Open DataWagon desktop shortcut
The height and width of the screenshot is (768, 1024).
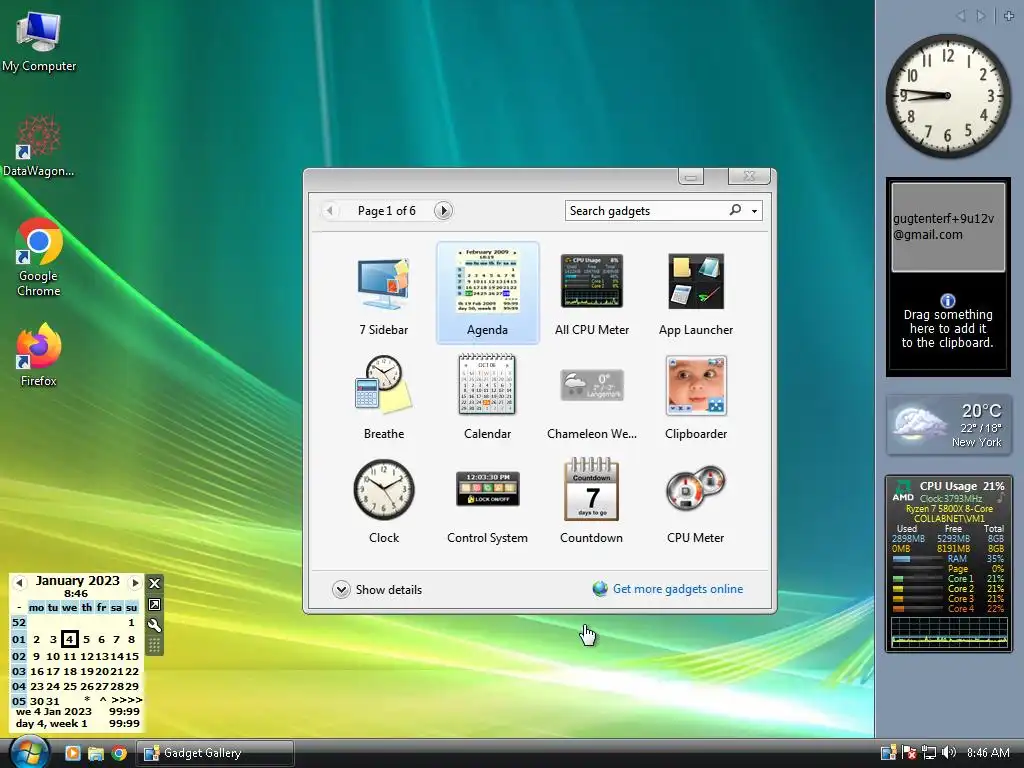39,146
